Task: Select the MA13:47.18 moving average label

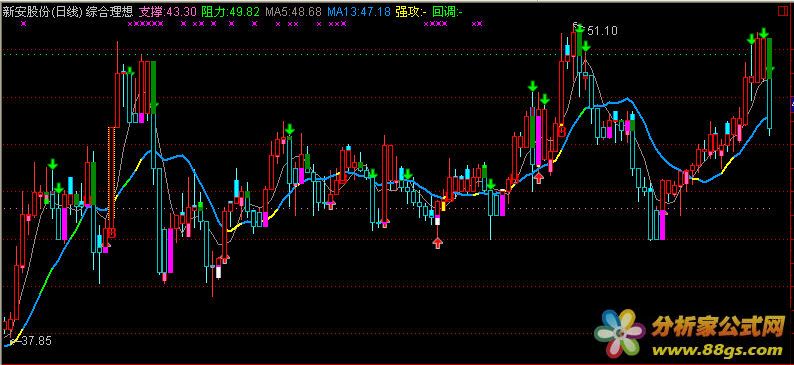Action: [x=359, y=12]
